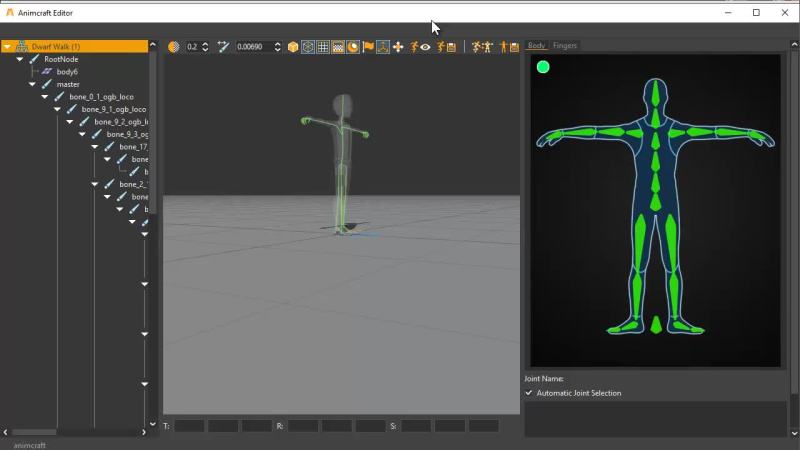Collapse the bone_9_3 expander arrow
This screenshot has height=450, width=800.
[x=82, y=134]
